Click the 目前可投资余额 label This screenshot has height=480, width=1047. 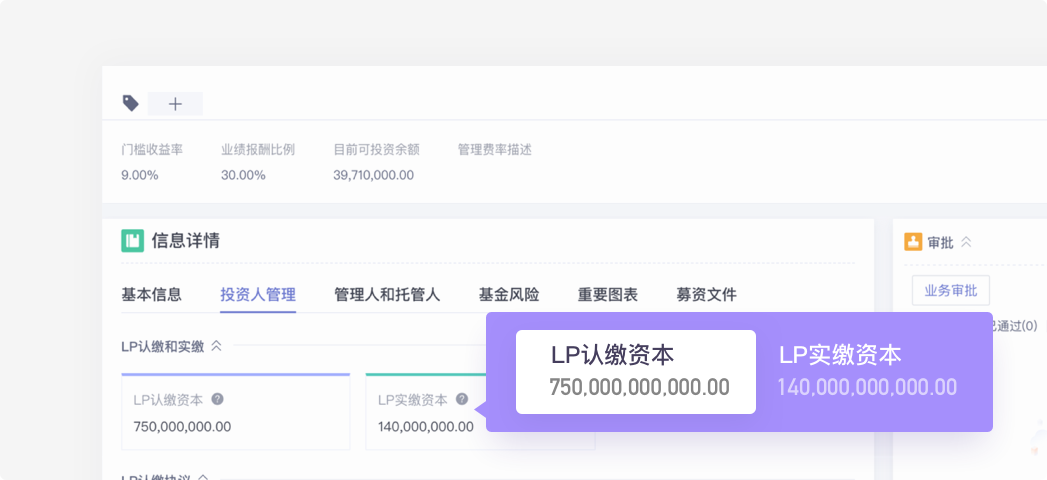point(377,150)
